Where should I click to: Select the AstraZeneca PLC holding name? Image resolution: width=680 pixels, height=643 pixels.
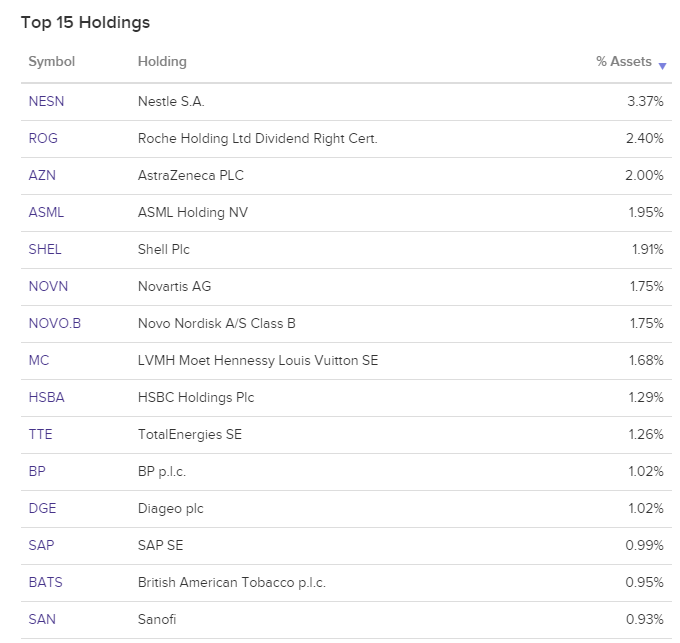coord(191,175)
